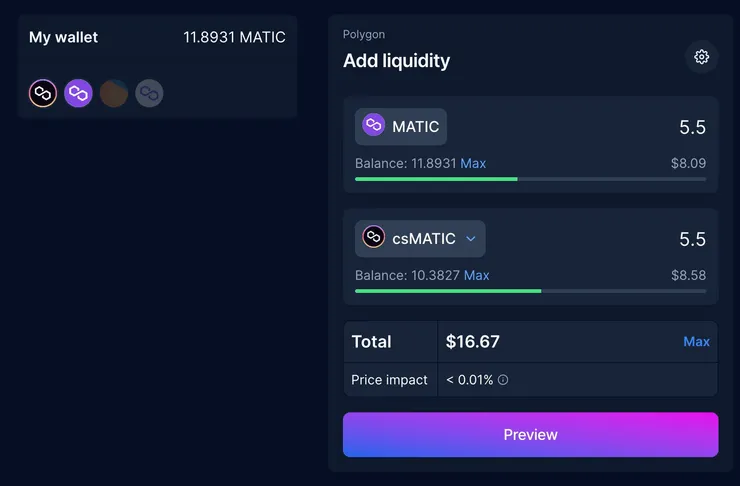The image size is (740, 486).
Task: Click the 11.8931 MATIC wallet balance
Action: (234, 37)
